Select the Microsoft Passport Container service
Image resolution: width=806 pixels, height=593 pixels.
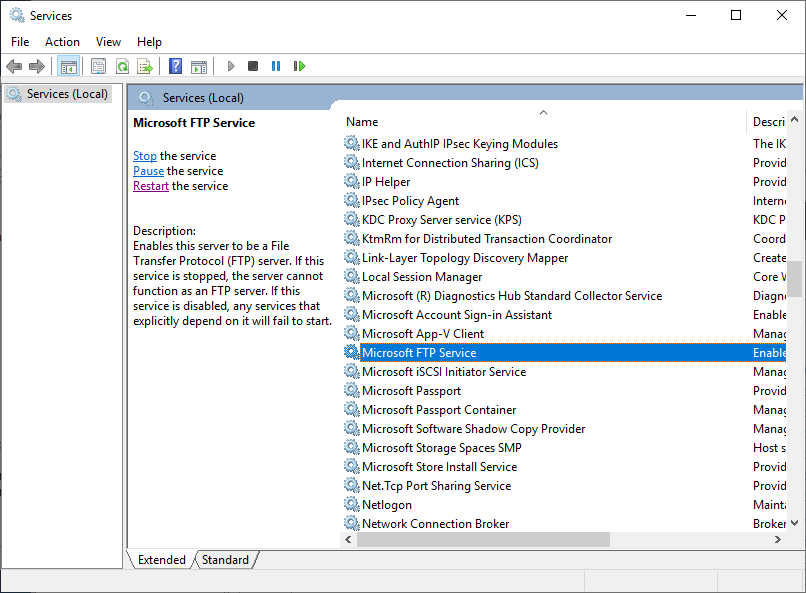point(439,410)
